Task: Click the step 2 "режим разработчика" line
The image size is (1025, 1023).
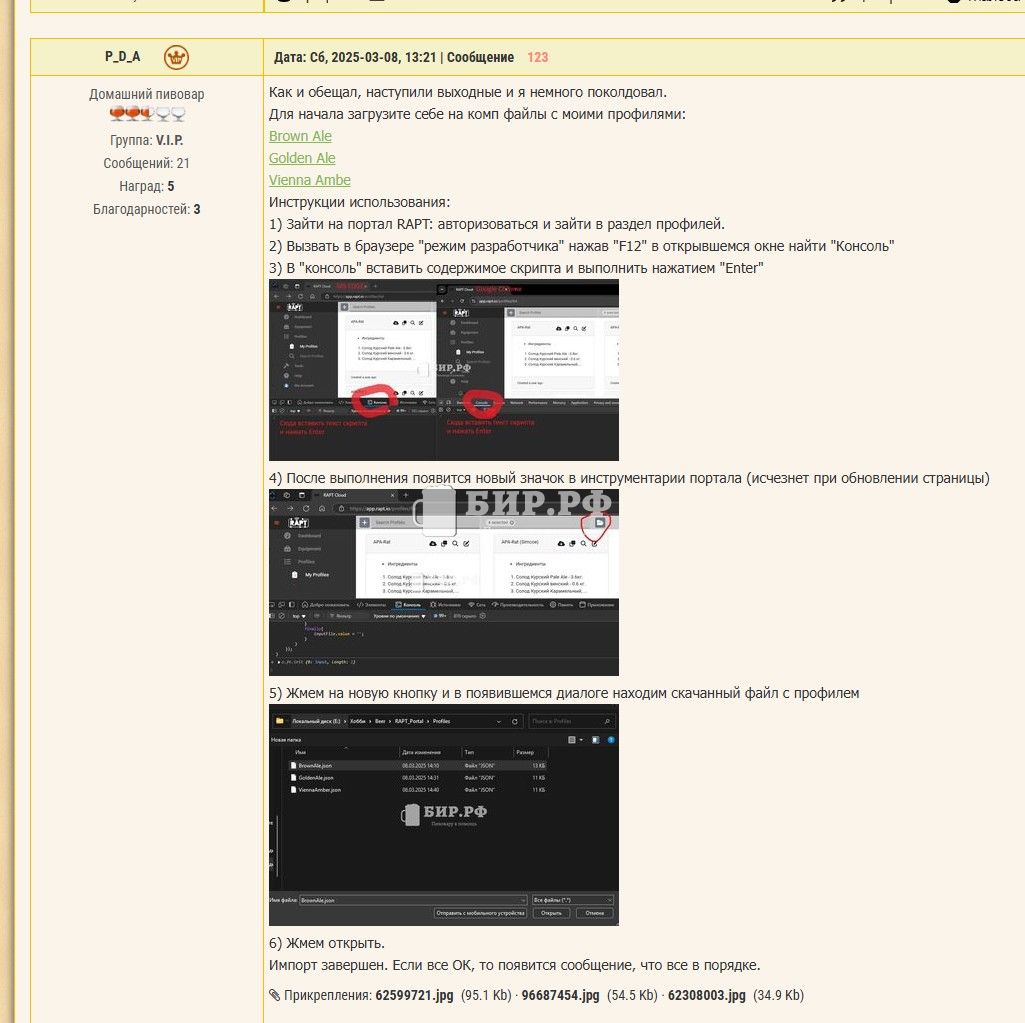Action: [x=581, y=246]
